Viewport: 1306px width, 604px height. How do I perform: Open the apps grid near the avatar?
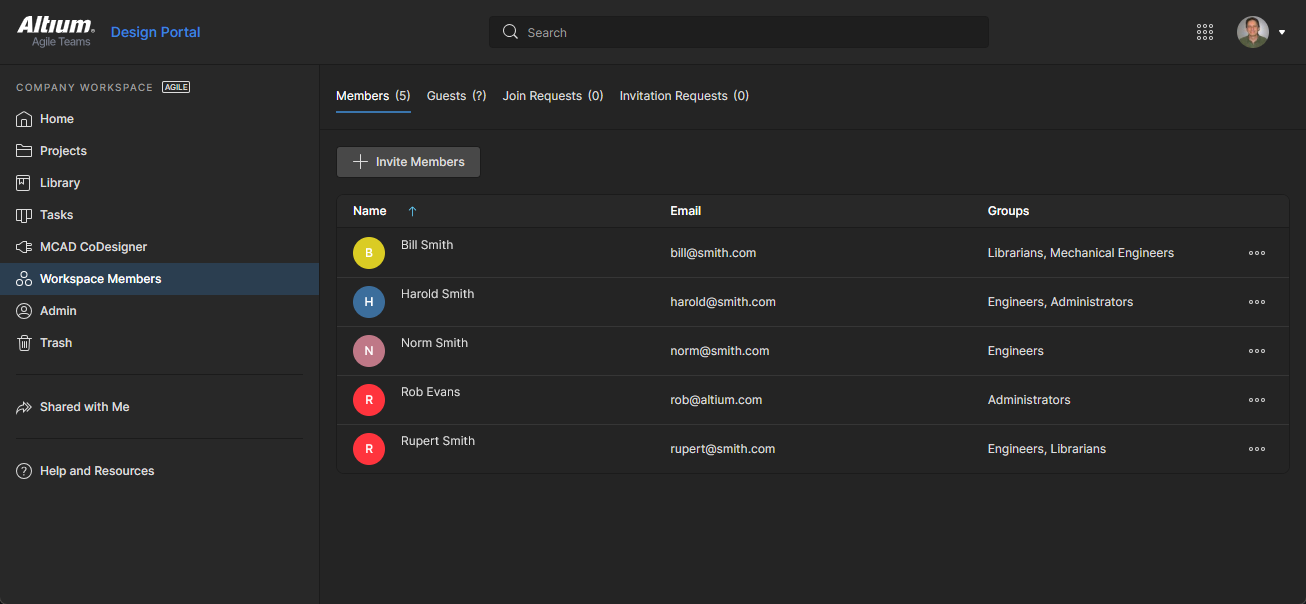coord(1204,31)
